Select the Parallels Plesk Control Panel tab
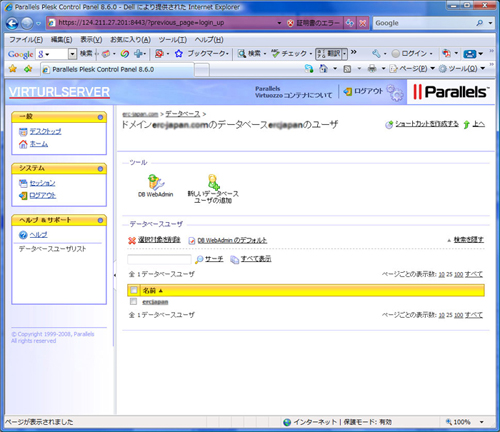Viewport: 500px width, 432px height. [117, 69]
